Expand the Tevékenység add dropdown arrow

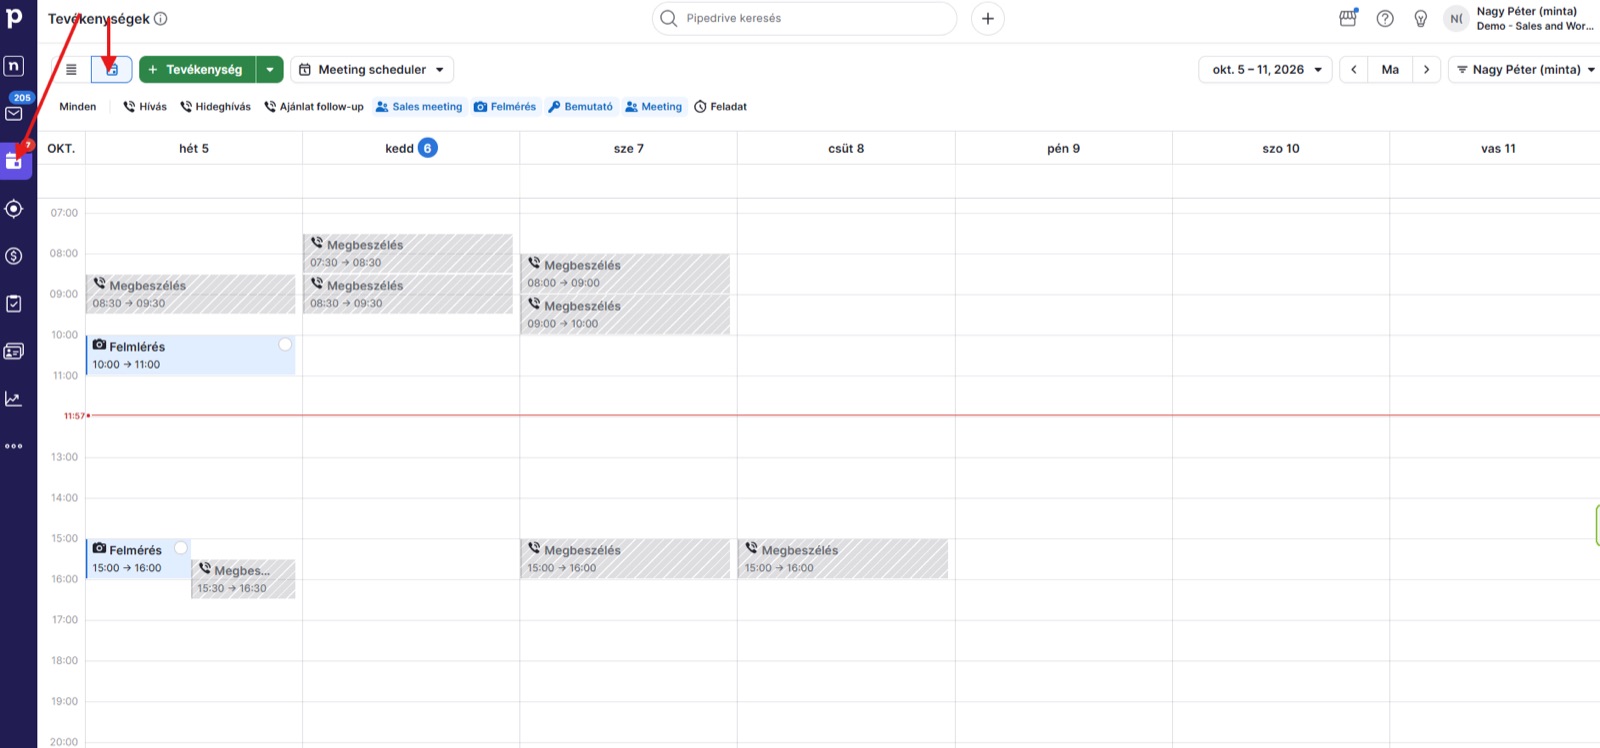270,69
